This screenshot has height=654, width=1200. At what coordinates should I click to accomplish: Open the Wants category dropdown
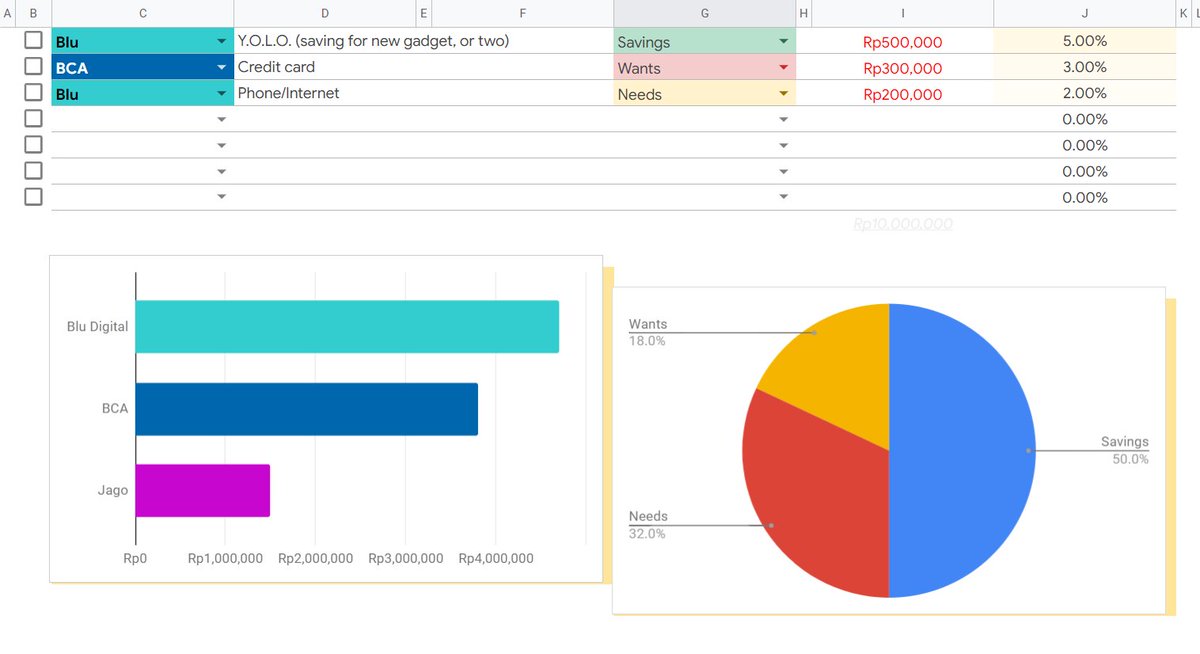coord(784,68)
